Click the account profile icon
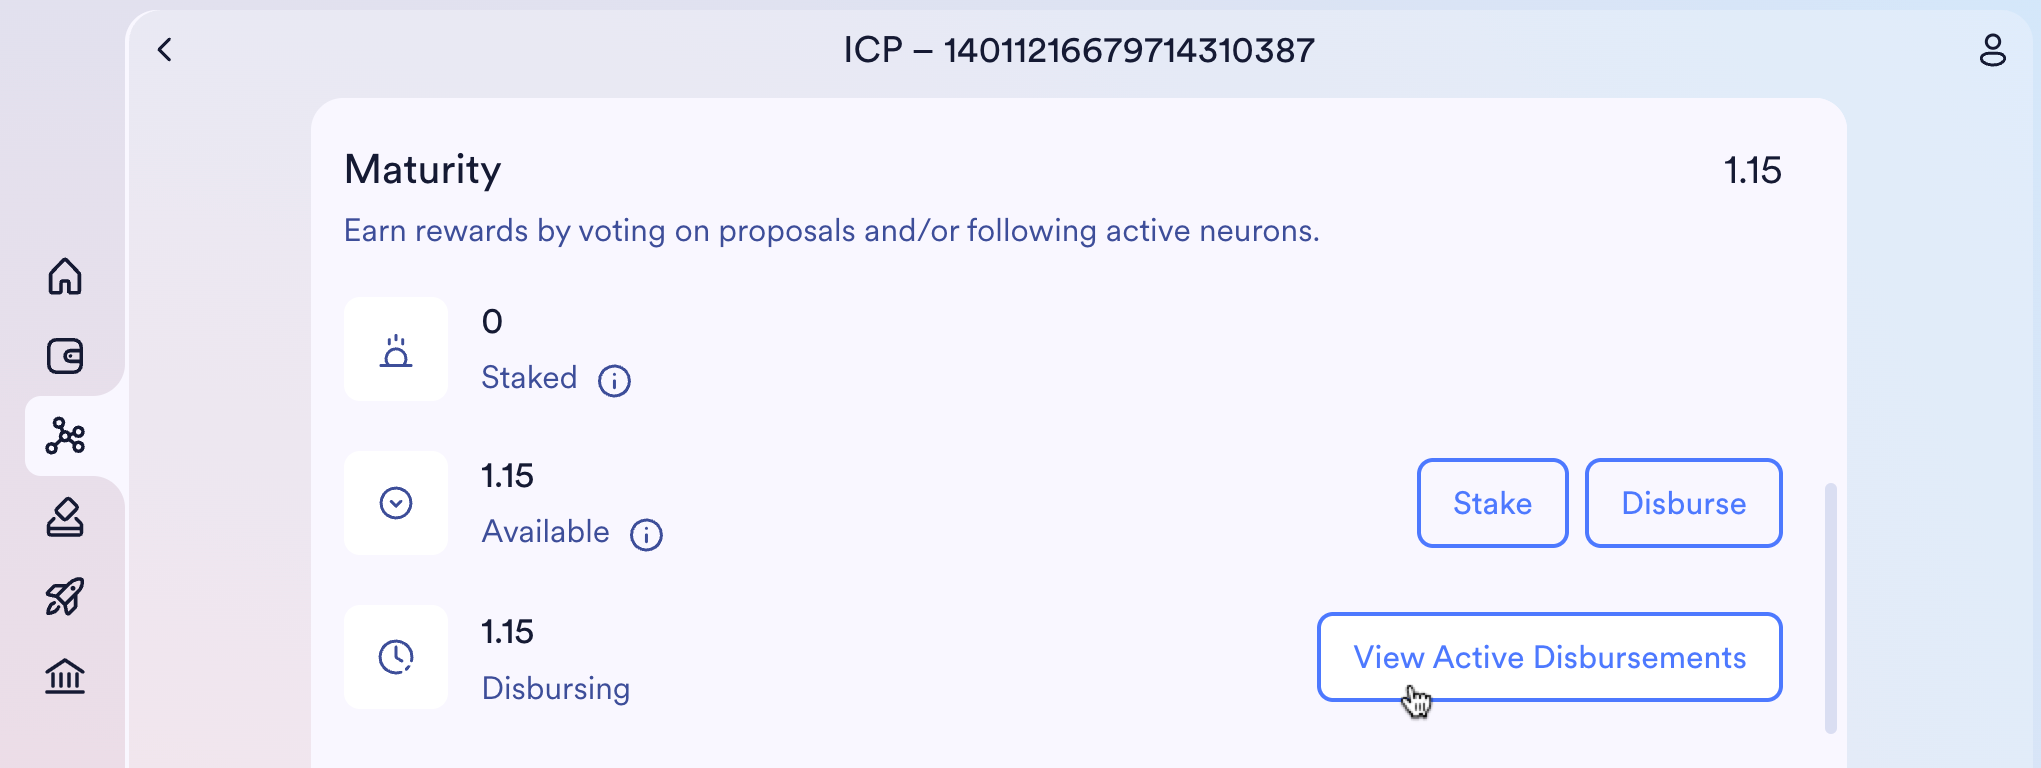Viewport: 2041px width, 768px height. pos(1993,50)
